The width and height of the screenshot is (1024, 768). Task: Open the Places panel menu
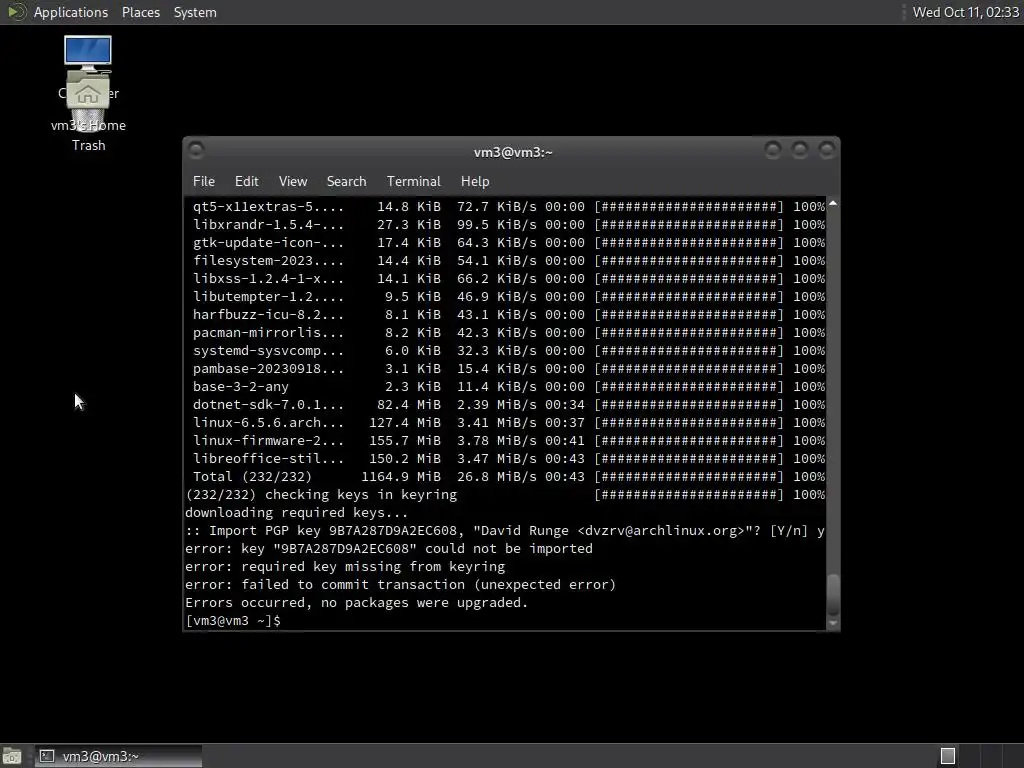click(140, 12)
